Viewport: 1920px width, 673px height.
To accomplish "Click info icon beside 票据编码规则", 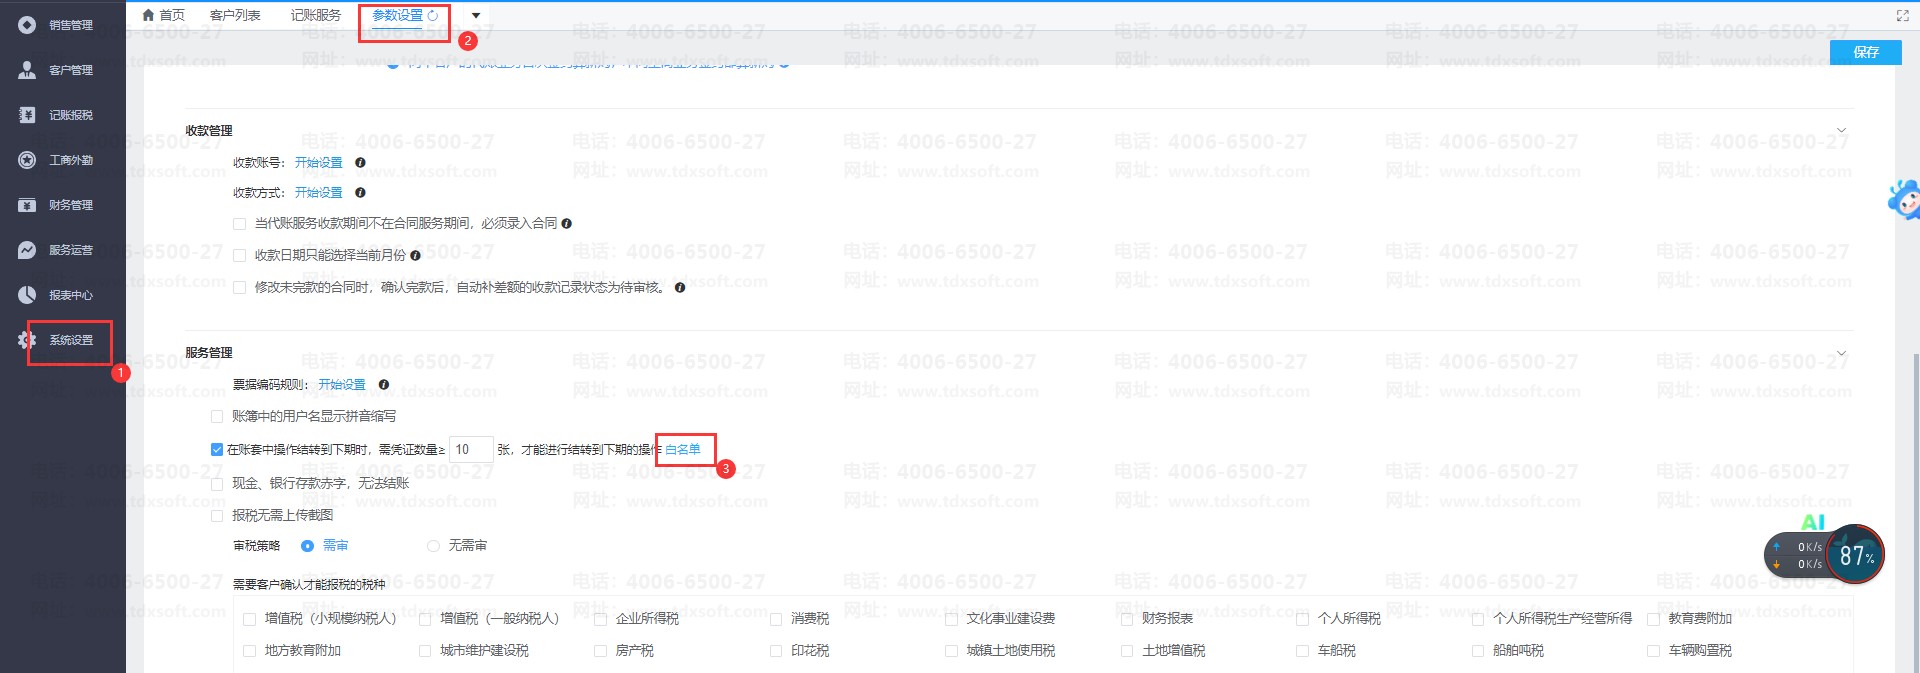I will point(384,384).
